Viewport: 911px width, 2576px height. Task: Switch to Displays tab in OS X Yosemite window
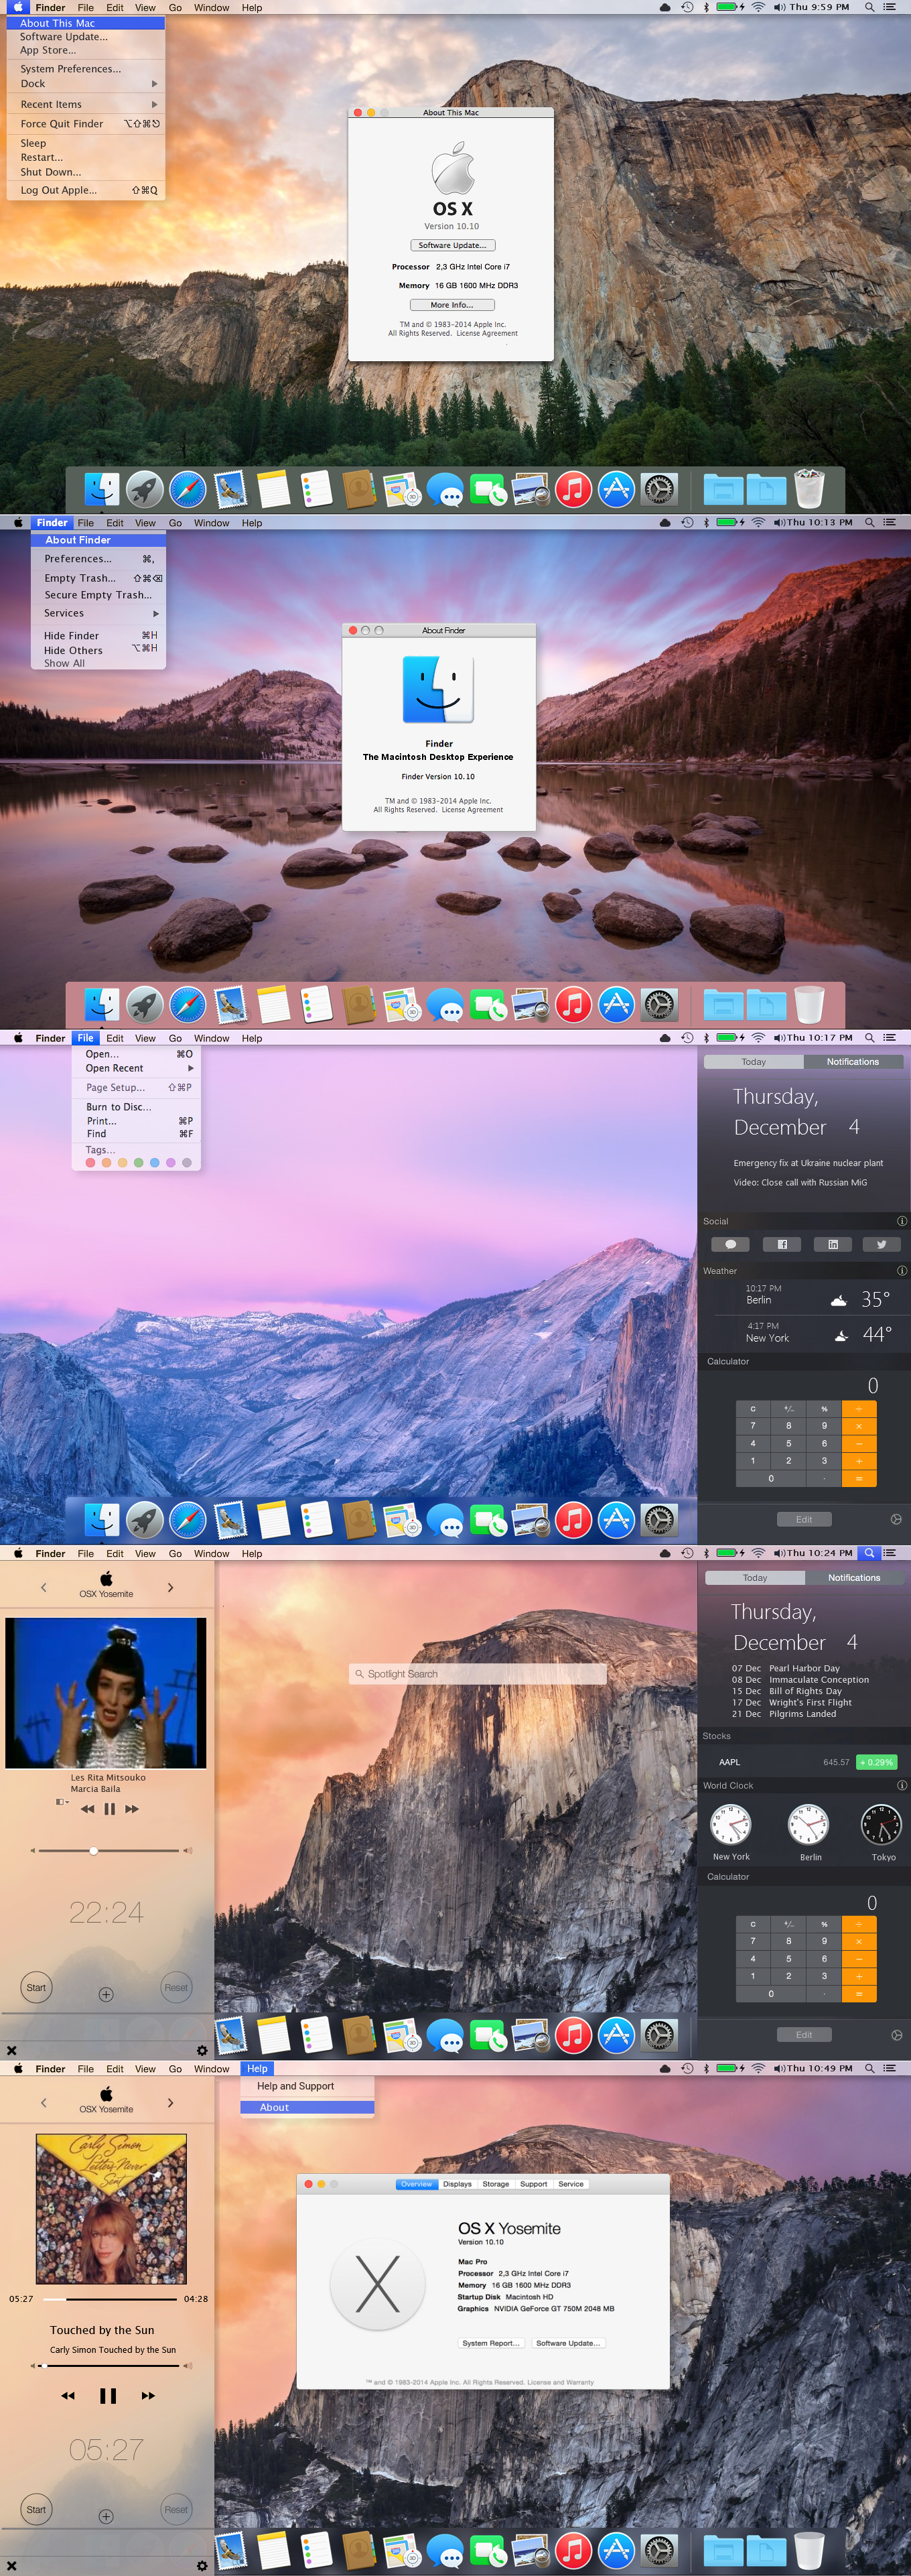coord(457,2184)
